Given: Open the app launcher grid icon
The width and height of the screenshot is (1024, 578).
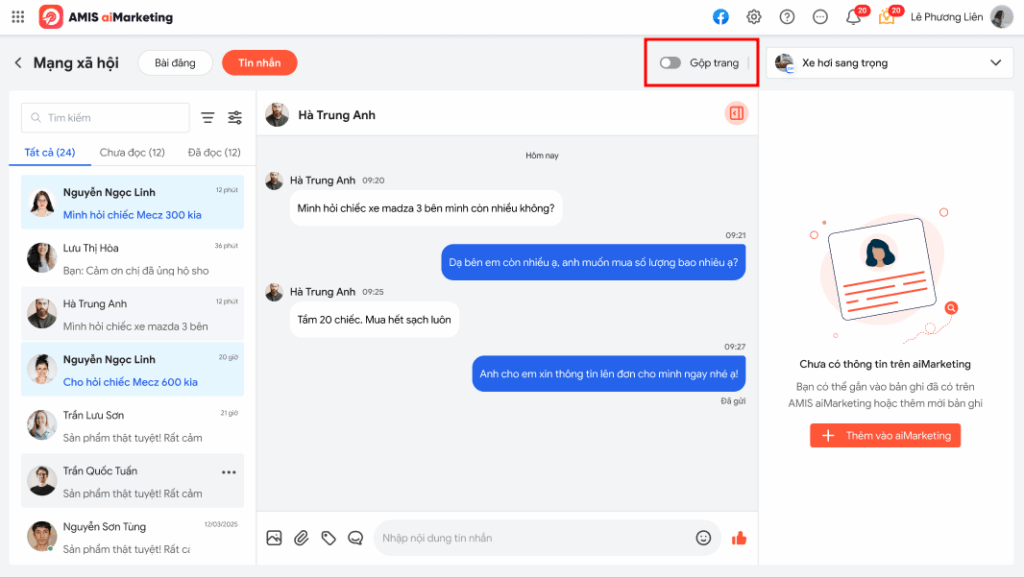Looking at the screenshot, I should pyautogui.click(x=18, y=17).
